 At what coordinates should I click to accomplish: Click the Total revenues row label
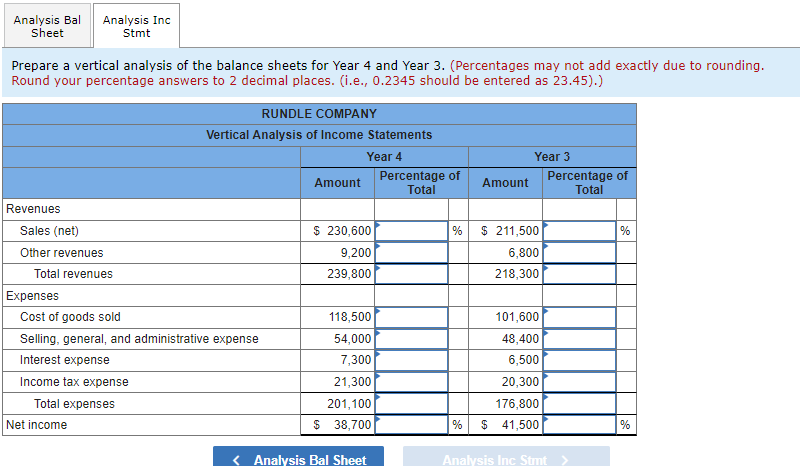pyautogui.click(x=73, y=274)
